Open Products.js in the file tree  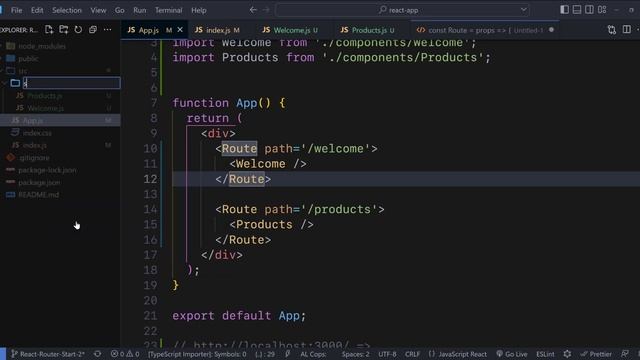(x=44, y=96)
